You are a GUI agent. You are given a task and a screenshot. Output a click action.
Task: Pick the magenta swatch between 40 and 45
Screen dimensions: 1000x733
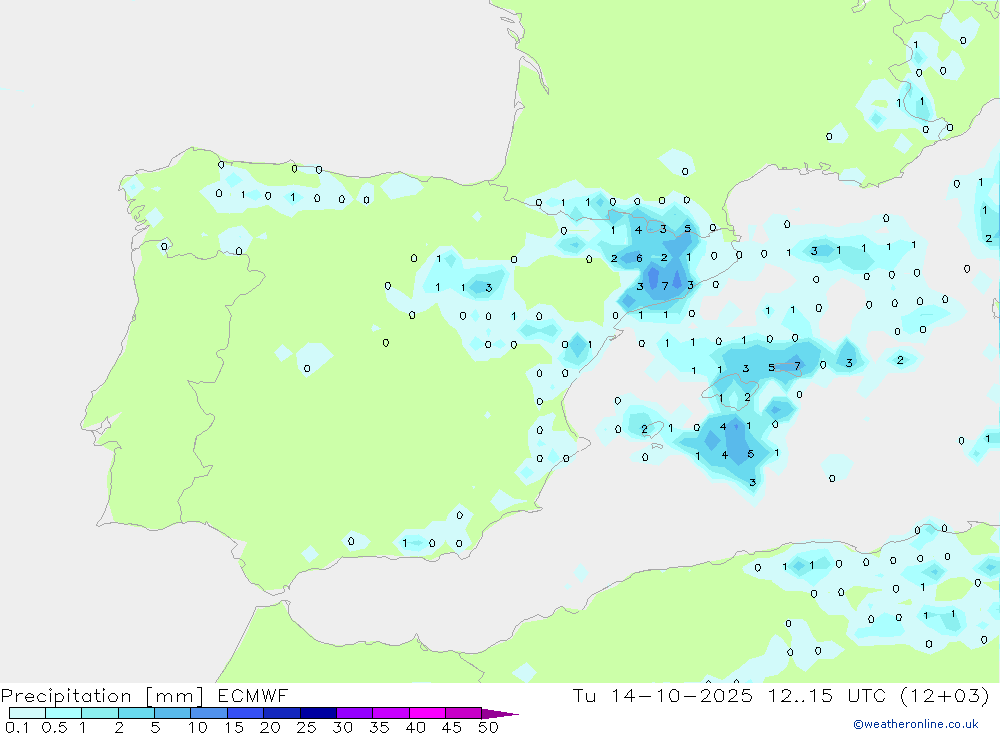tap(427, 713)
